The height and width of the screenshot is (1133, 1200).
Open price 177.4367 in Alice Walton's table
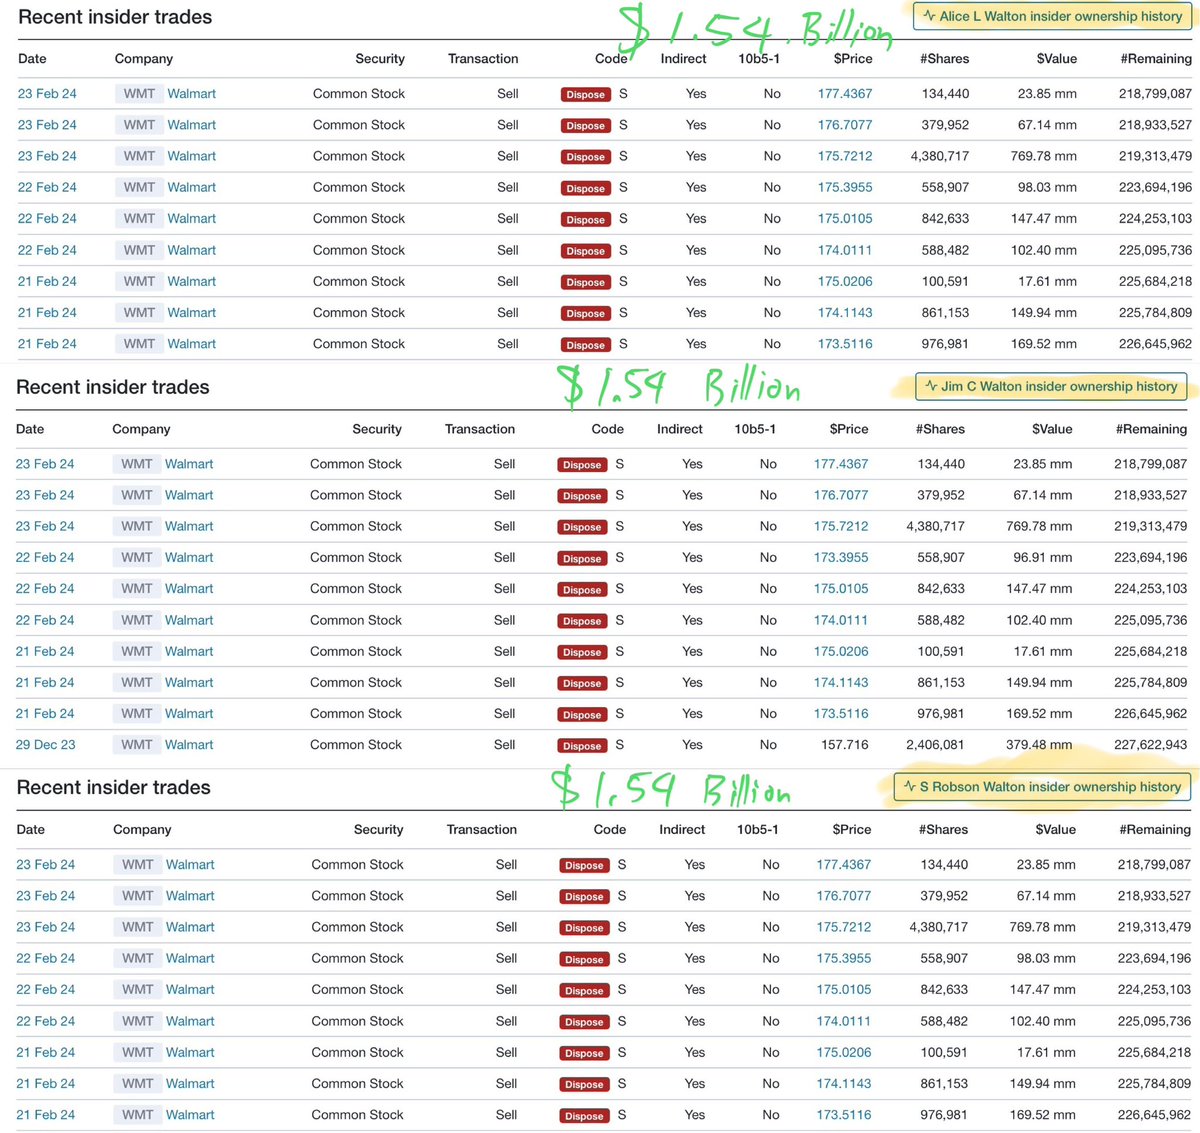(x=845, y=94)
